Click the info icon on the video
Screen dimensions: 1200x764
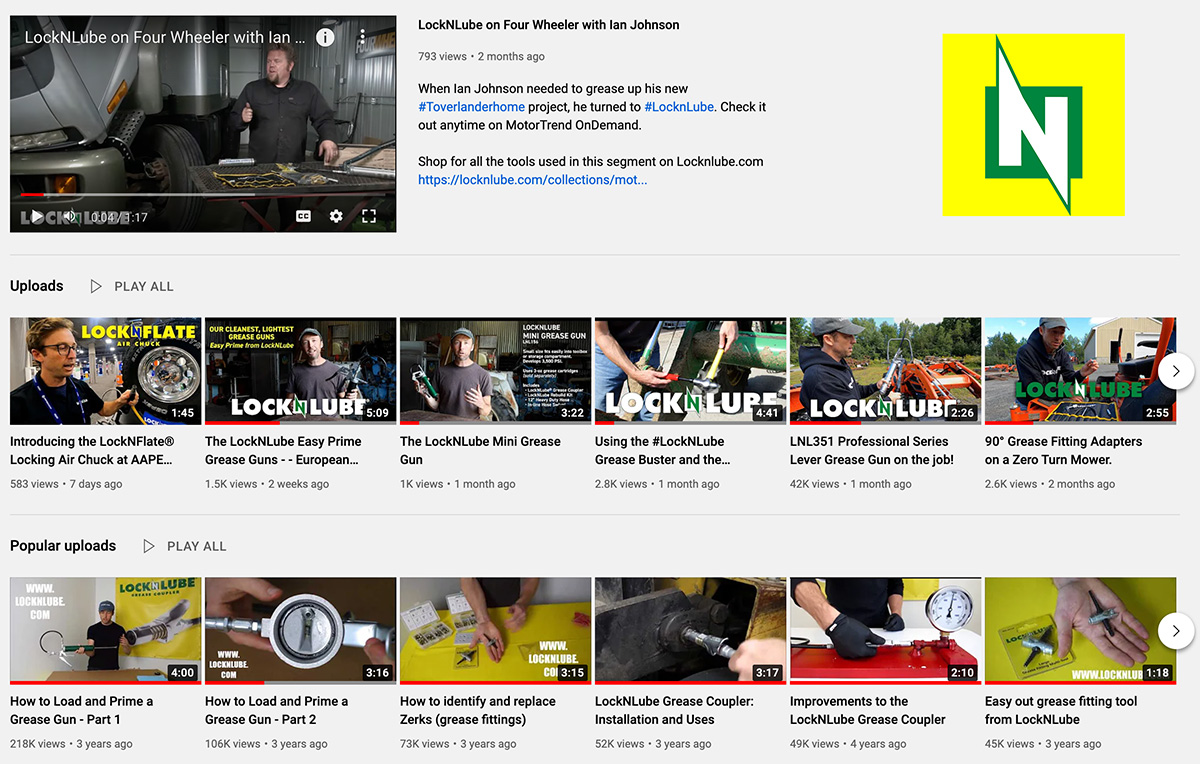point(325,37)
